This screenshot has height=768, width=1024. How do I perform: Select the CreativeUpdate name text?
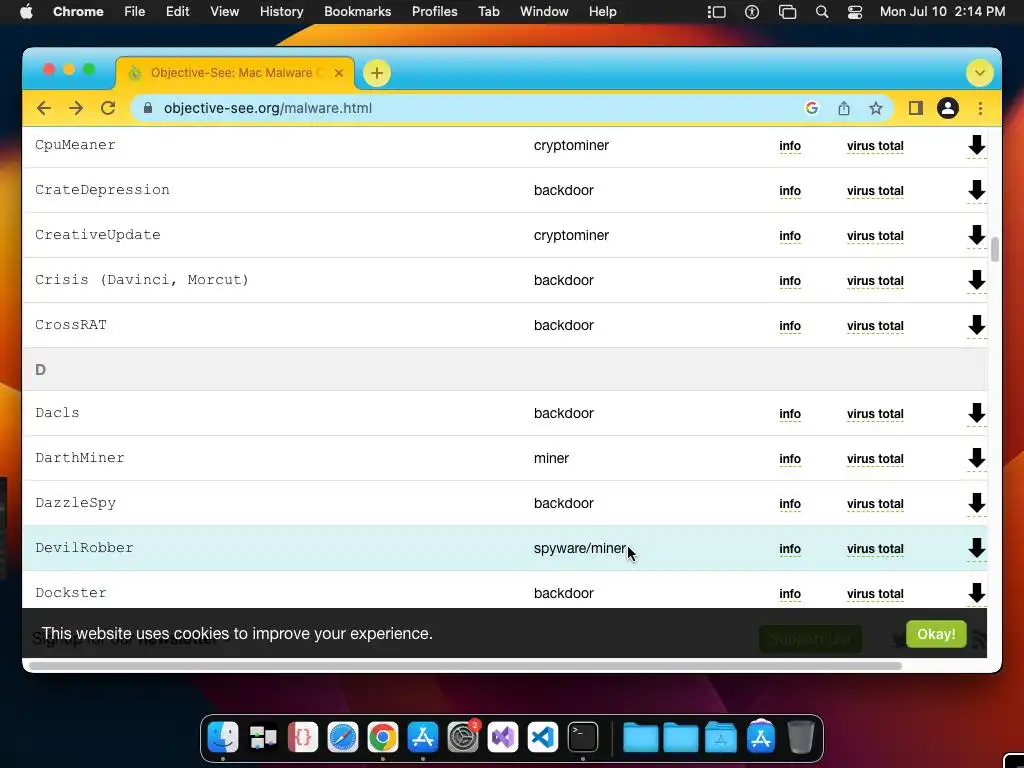pos(98,235)
